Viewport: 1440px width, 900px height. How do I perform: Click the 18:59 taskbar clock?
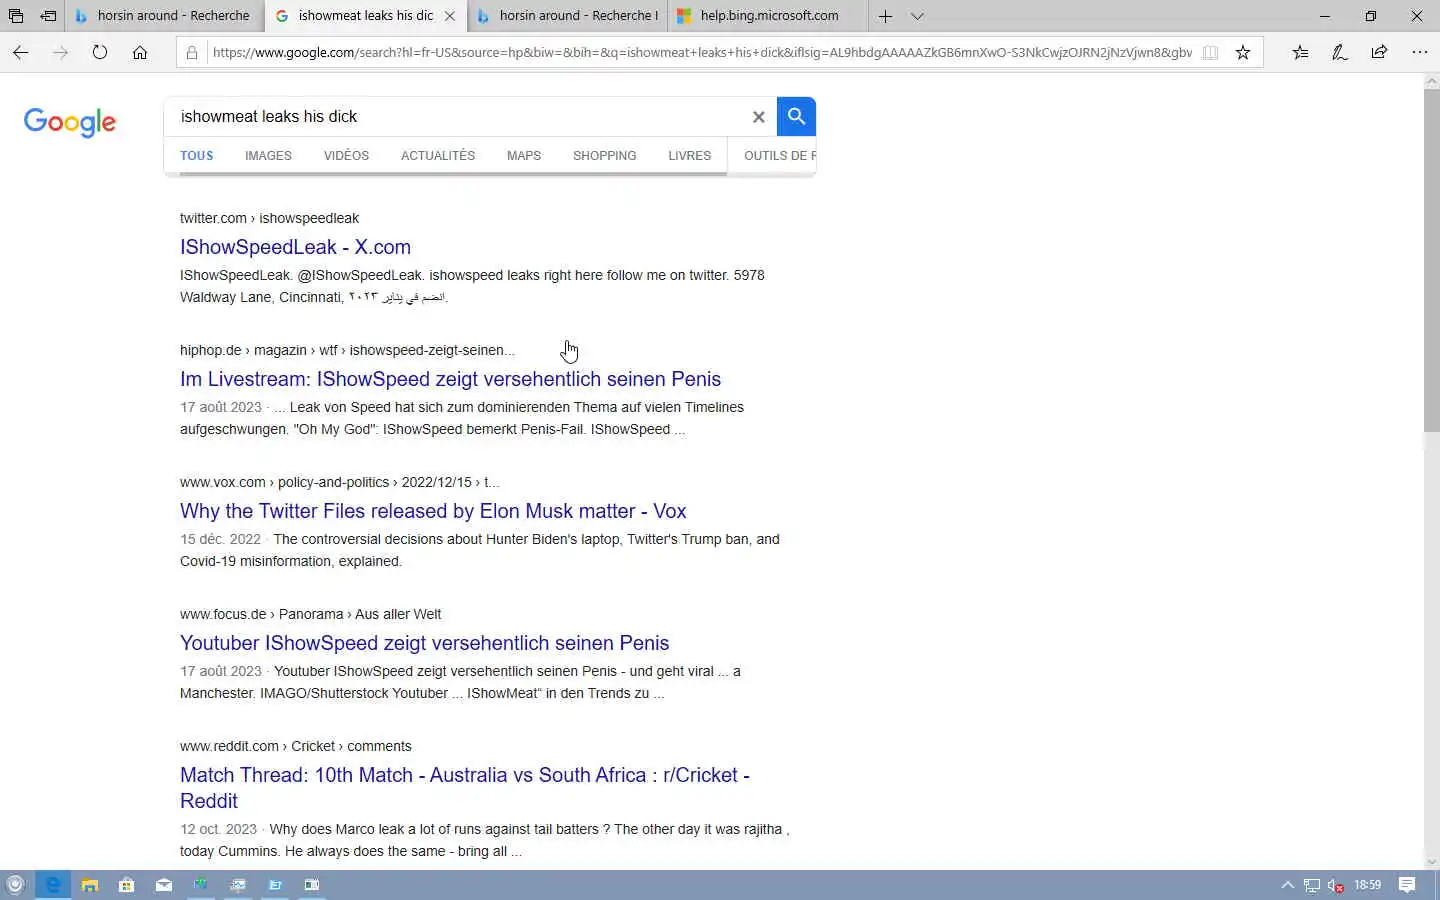coord(1367,885)
